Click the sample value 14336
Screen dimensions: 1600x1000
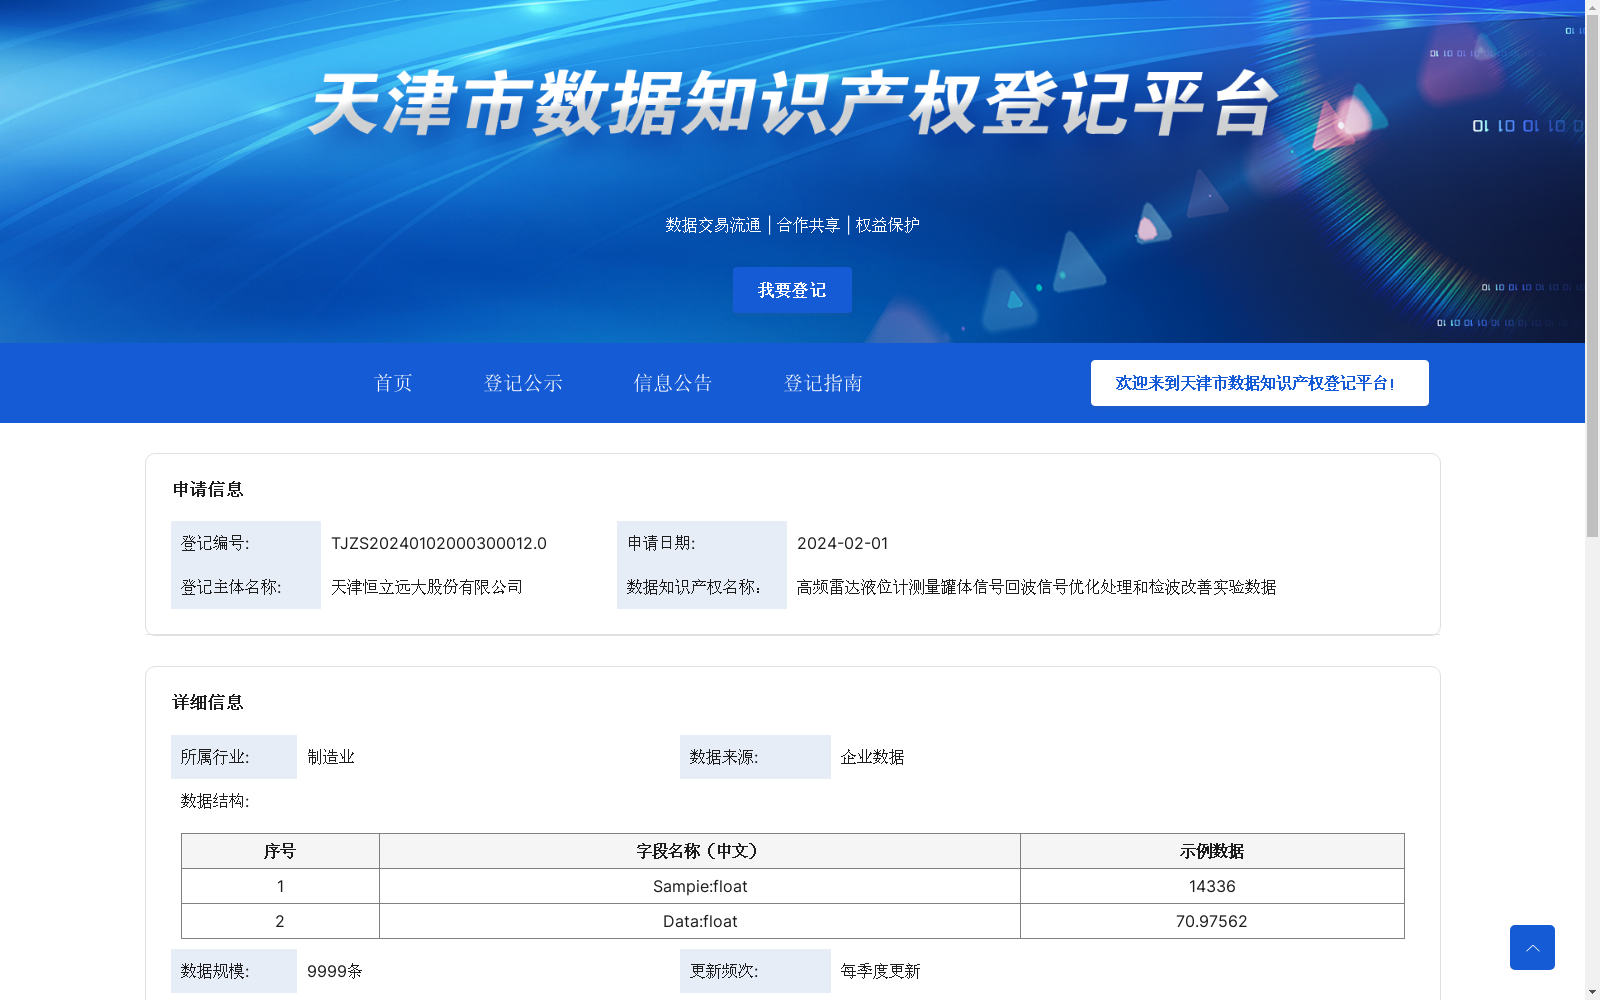[1212, 886]
